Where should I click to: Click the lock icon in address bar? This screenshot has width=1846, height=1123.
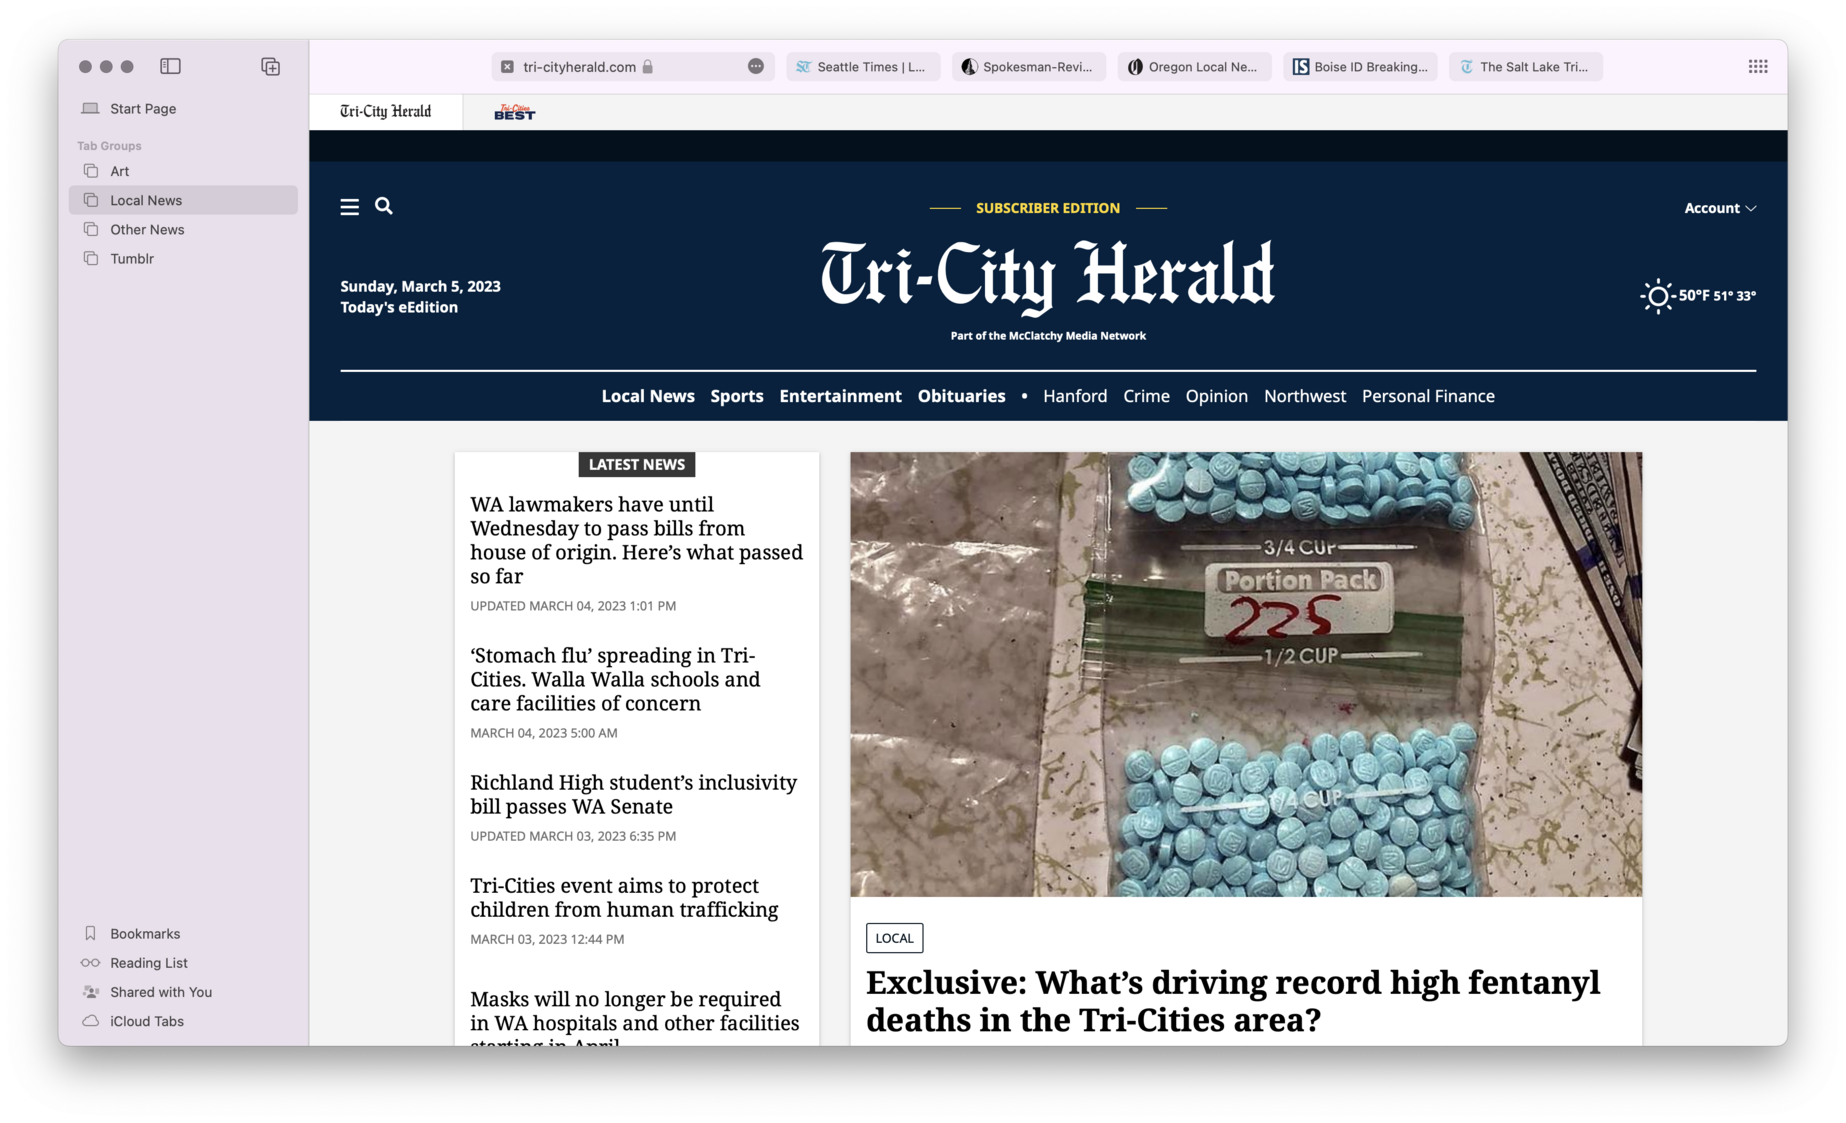(x=648, y=67)
